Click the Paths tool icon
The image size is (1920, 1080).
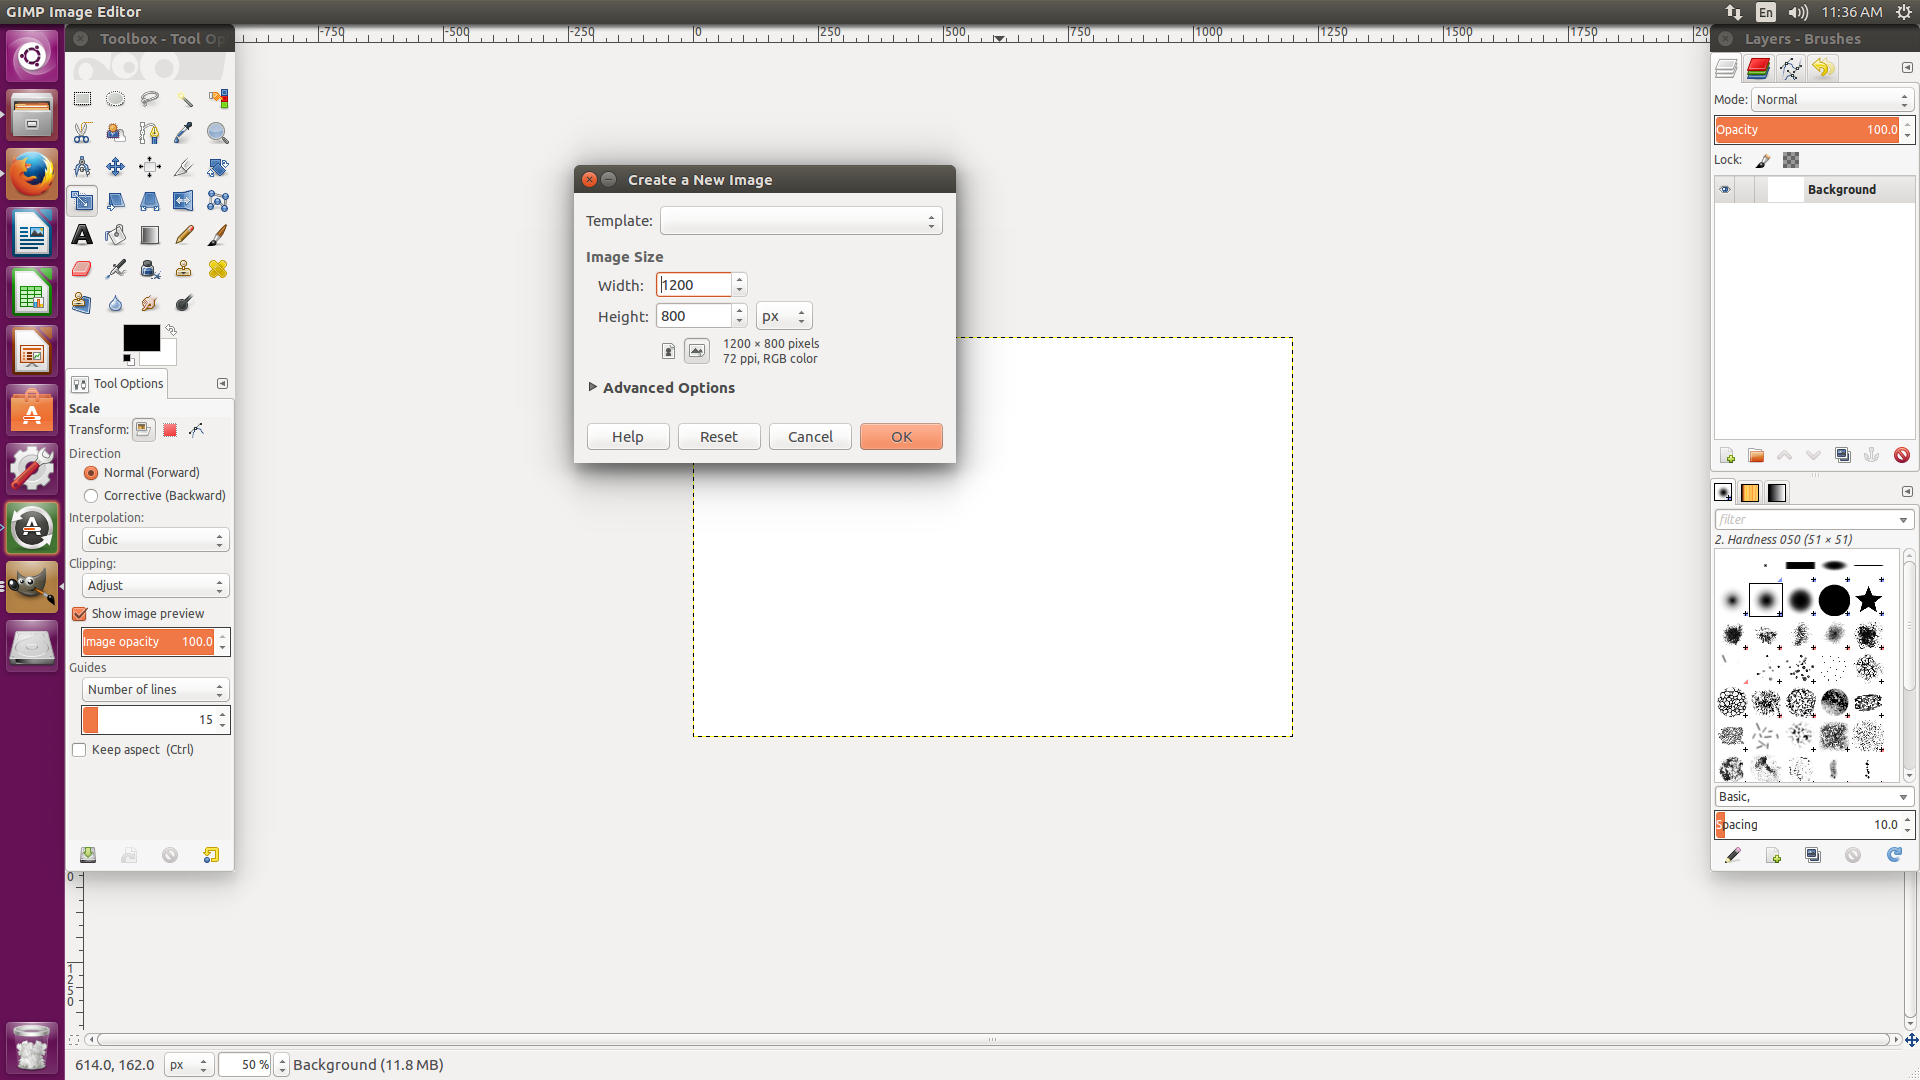tap(149, 132)
